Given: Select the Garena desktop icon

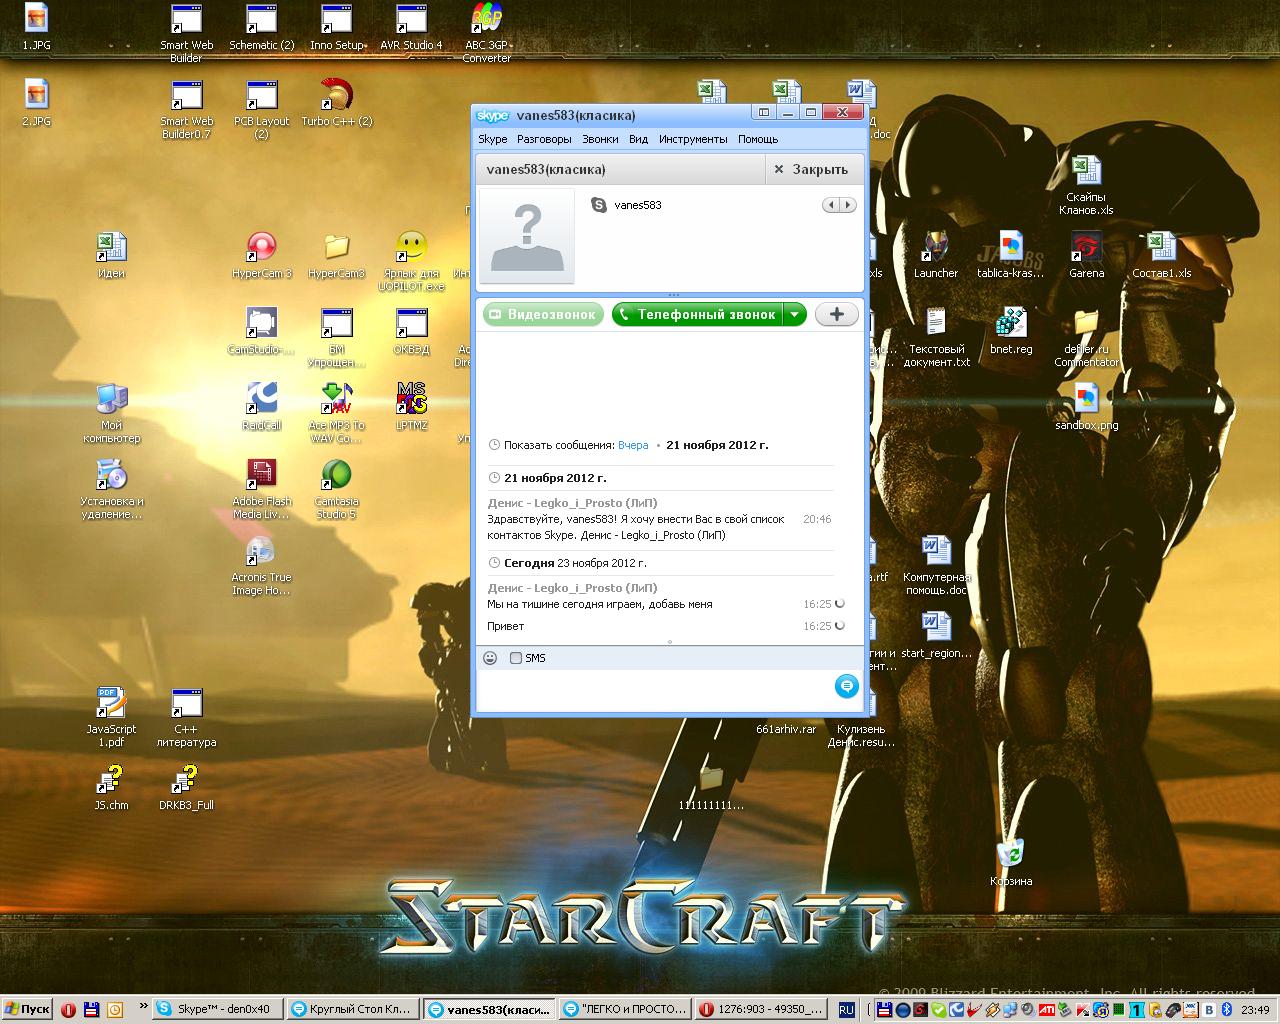Looking at the screenshot, I should point(1087,256).
